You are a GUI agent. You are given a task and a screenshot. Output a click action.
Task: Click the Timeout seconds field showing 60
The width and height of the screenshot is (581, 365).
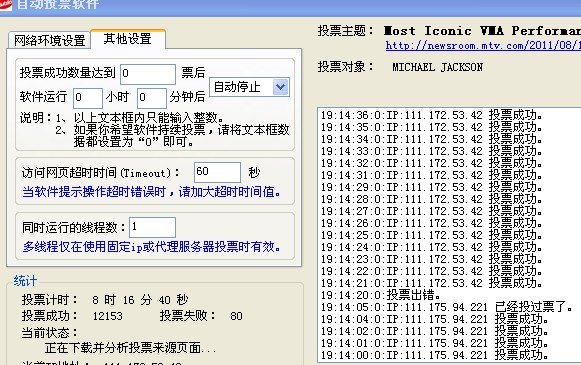tap(217, 172)
